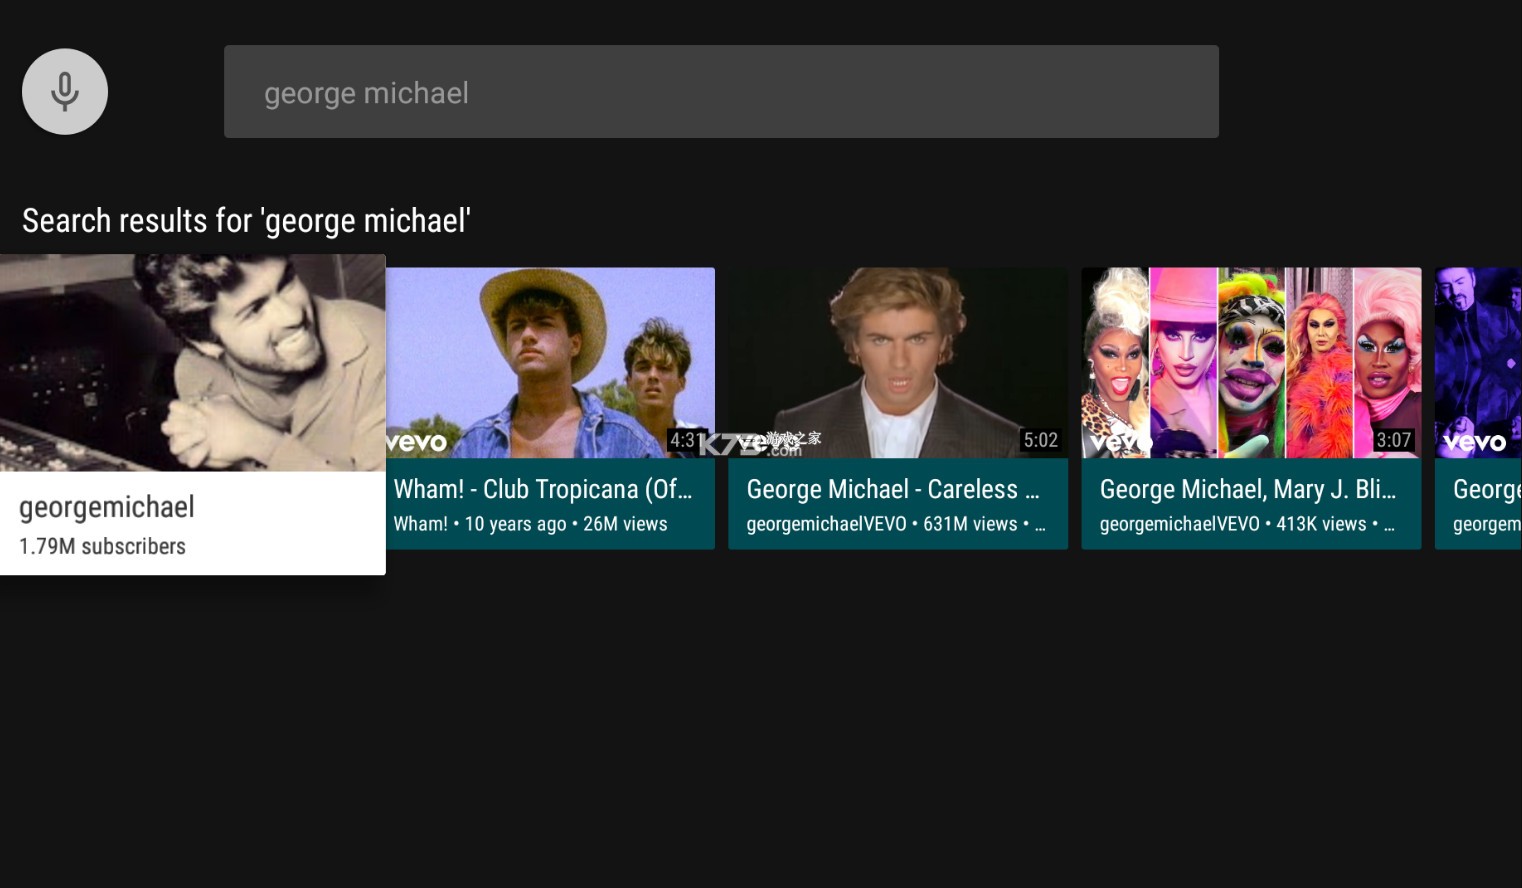The image size is (1522, 888).
Task: Play the Careless Whisper video thumbnail
Action: tap(898, 362)
